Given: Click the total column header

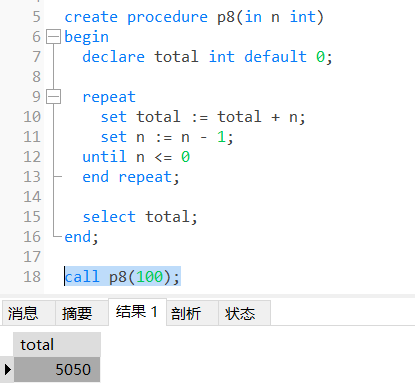Looking at the screenshot, I should pyautogui.click(x=57, y=345).
